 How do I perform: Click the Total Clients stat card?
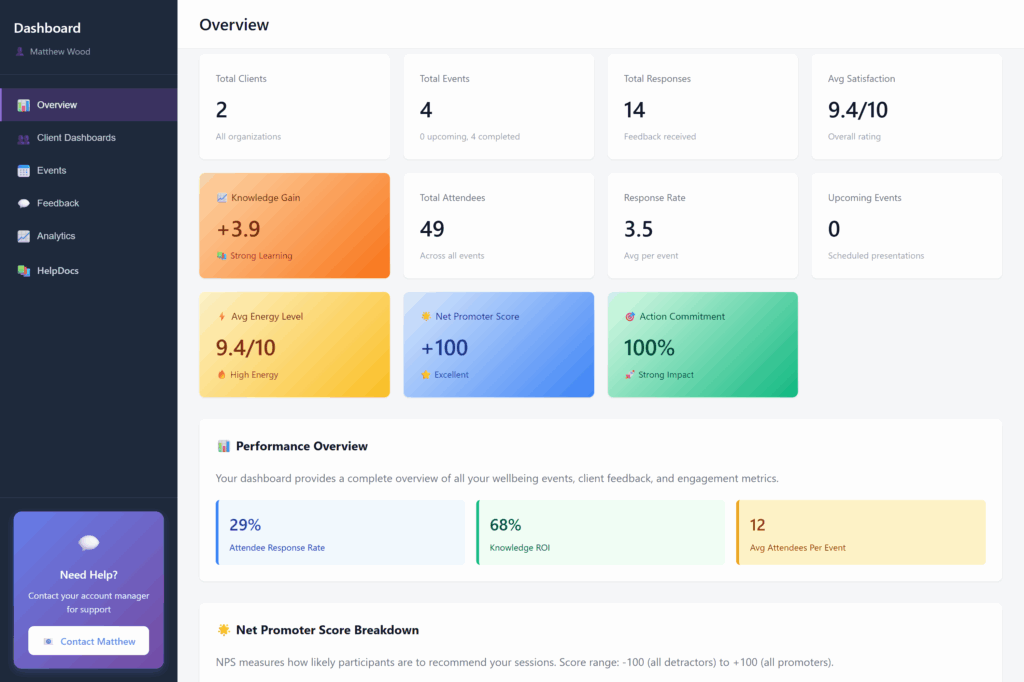click(294, 106)
